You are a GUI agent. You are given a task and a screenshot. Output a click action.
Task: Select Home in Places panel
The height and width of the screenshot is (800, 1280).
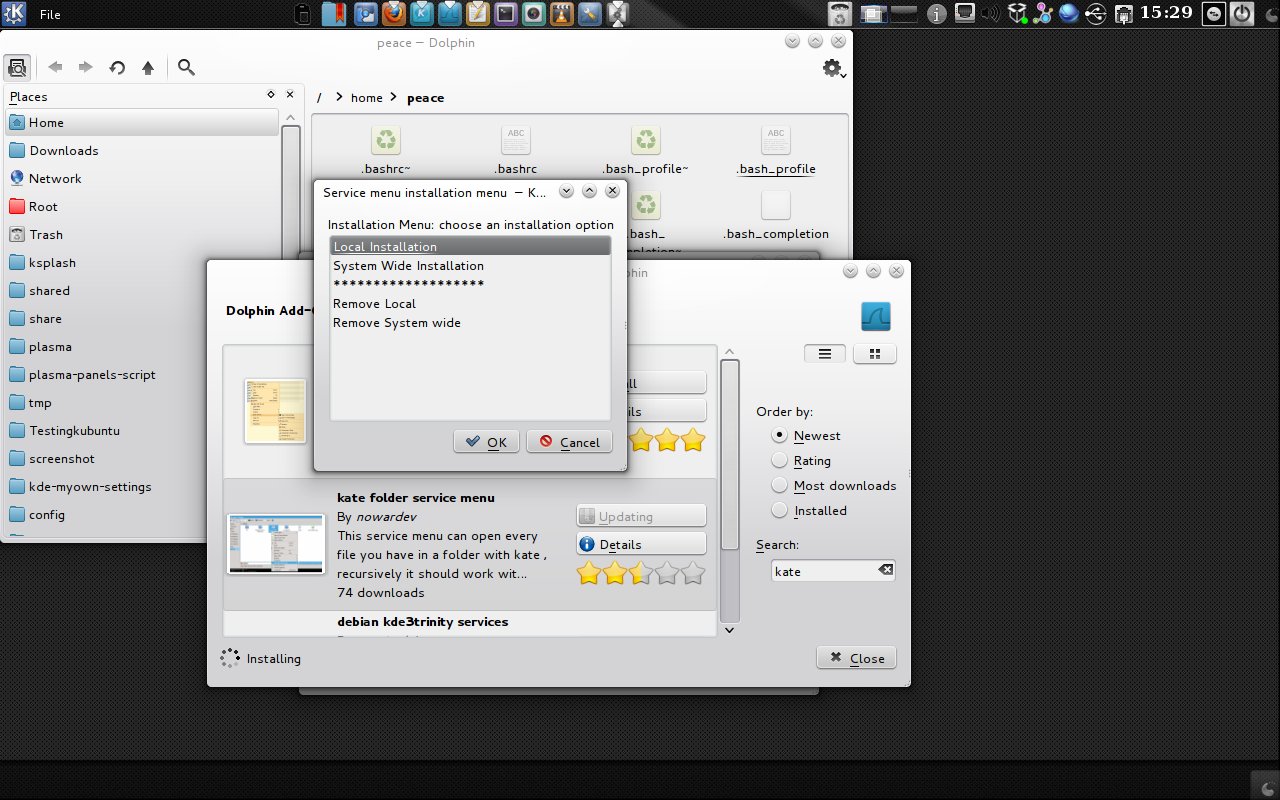(x=142, y=122)
